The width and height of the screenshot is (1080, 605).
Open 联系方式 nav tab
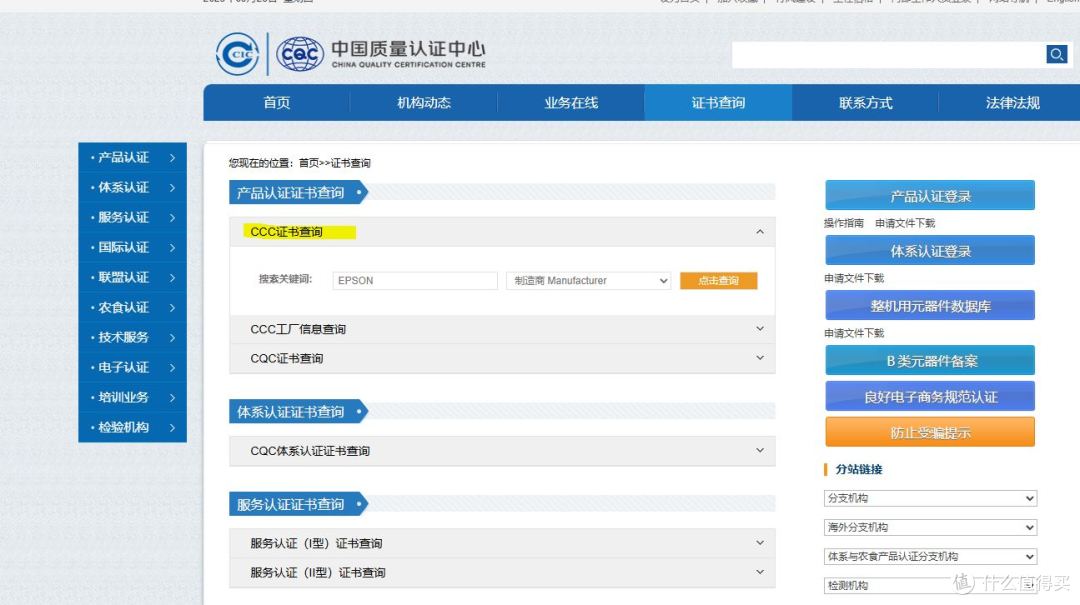click(x=865, y=103)
